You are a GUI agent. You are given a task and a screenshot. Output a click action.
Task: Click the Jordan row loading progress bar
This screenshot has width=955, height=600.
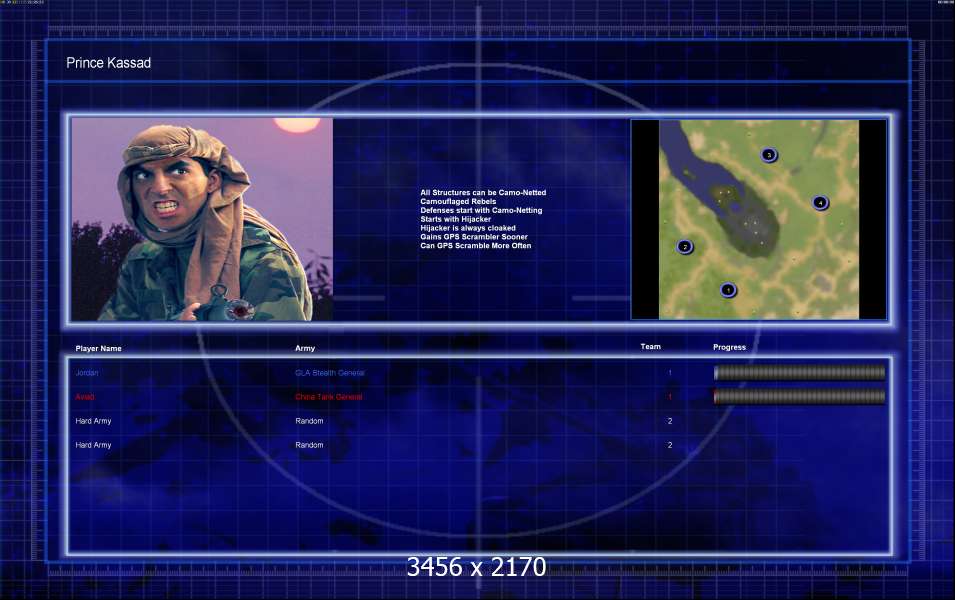point(799,372)
